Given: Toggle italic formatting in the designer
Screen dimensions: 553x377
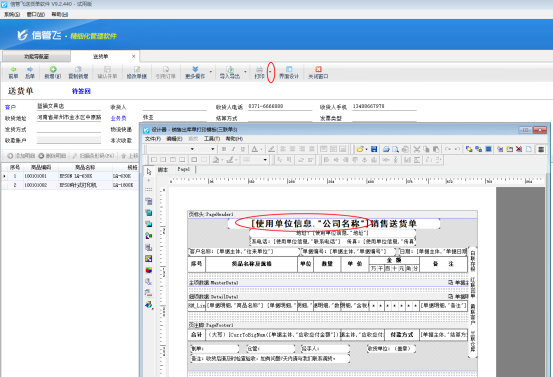Looking at the screenshot, I should [233, 149].
